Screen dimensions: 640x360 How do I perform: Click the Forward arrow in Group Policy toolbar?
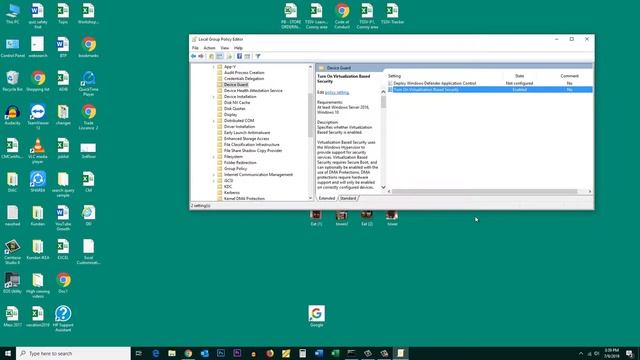[201, 56]
